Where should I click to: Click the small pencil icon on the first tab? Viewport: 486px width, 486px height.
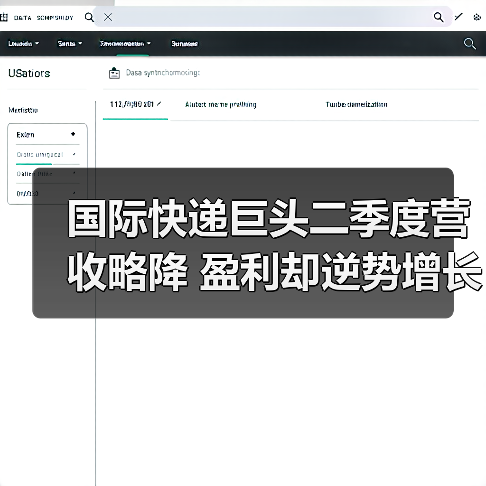tap(159, 104)
